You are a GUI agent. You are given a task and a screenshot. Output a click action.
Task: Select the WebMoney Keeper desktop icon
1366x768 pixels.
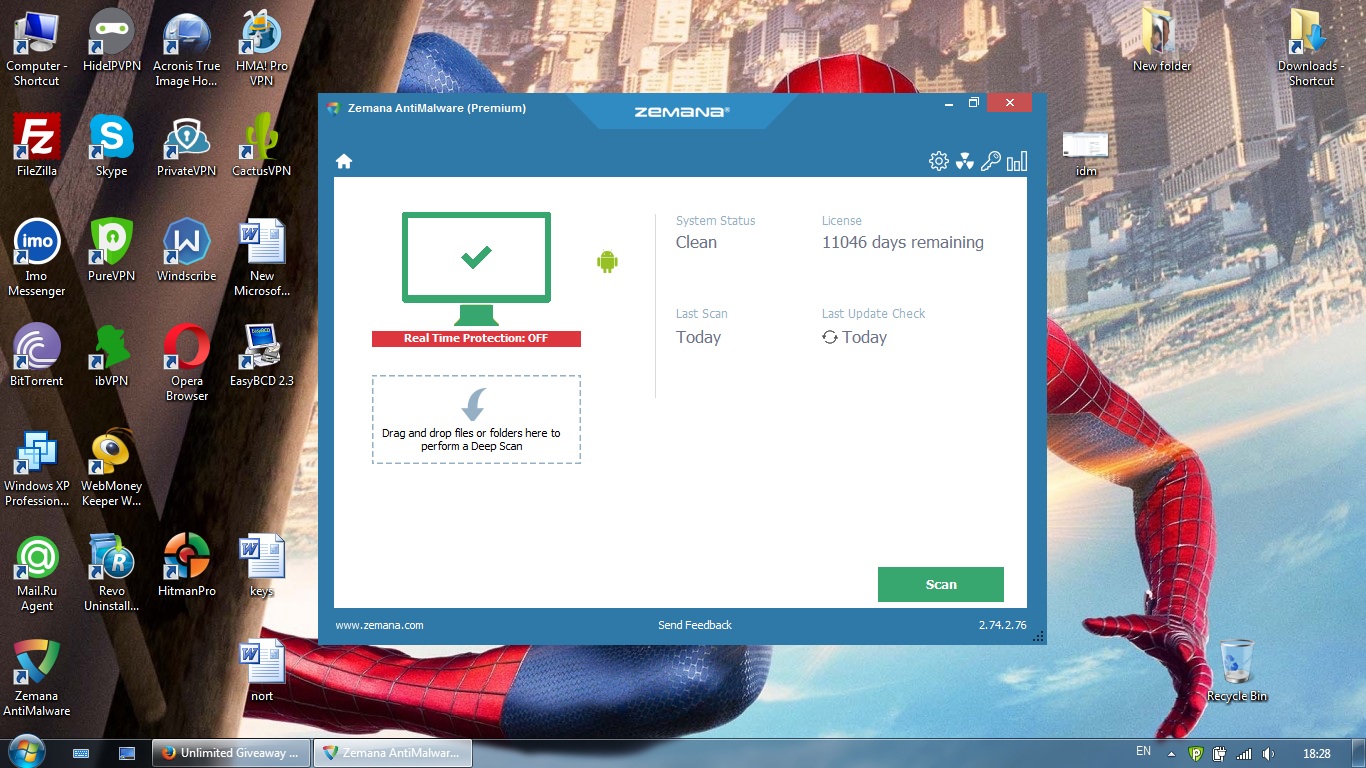(x=112, y=468)
